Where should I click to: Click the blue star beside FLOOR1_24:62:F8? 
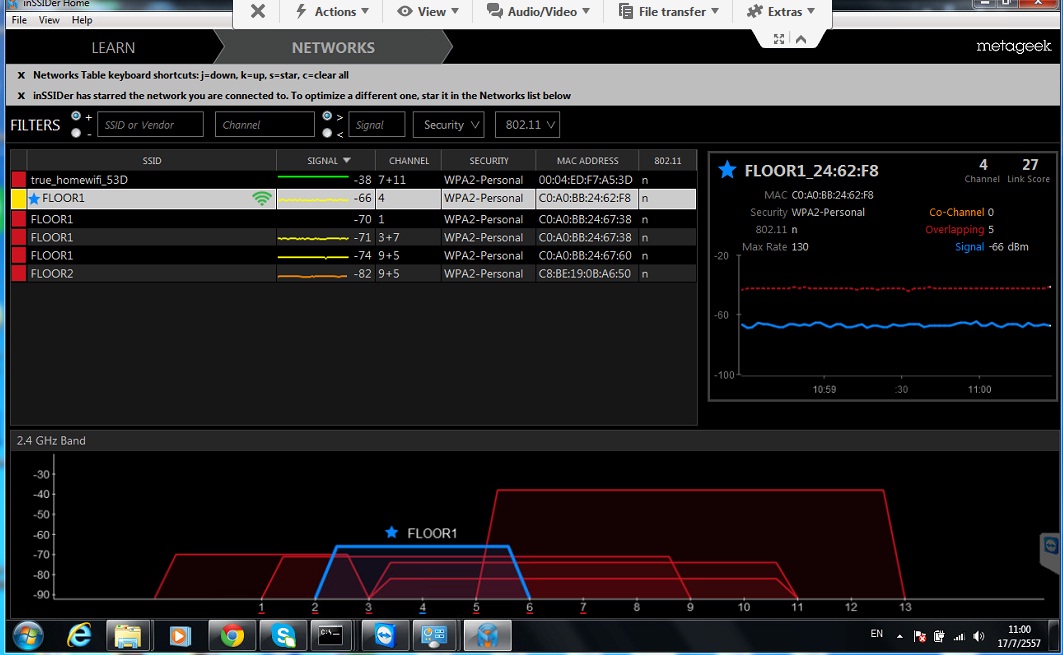pyautogui.click(x=727, y=170)
